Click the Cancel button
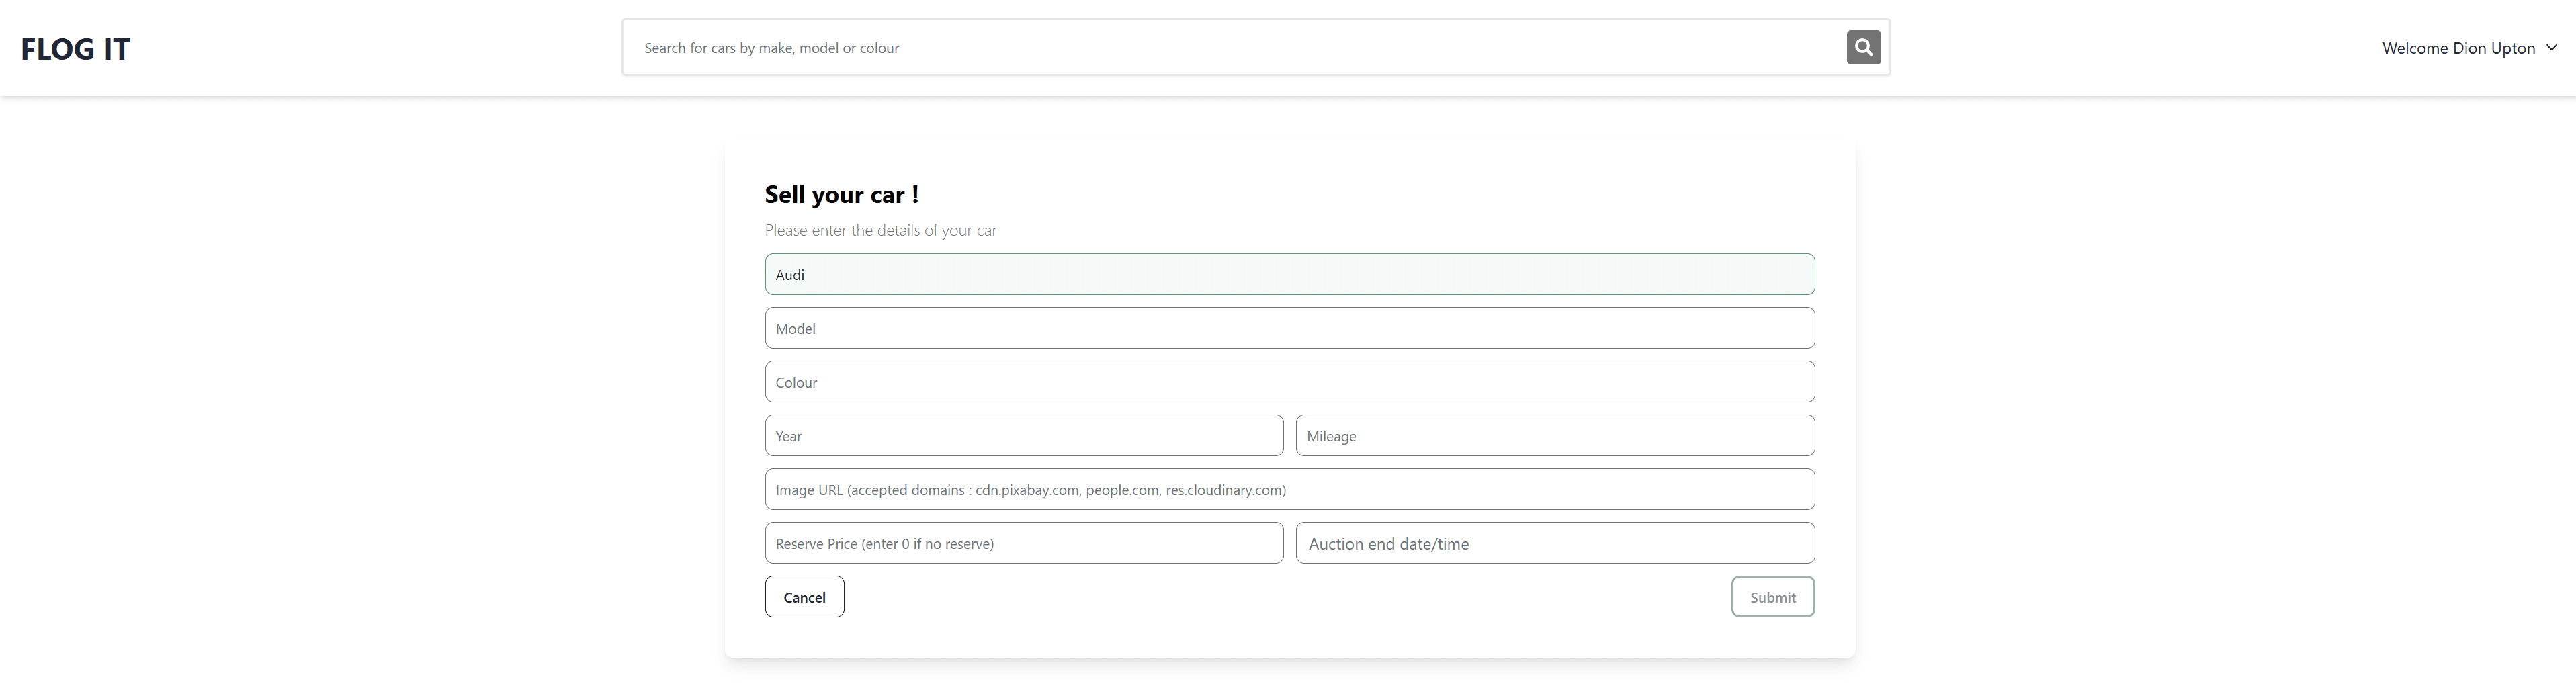 (804, 596)
